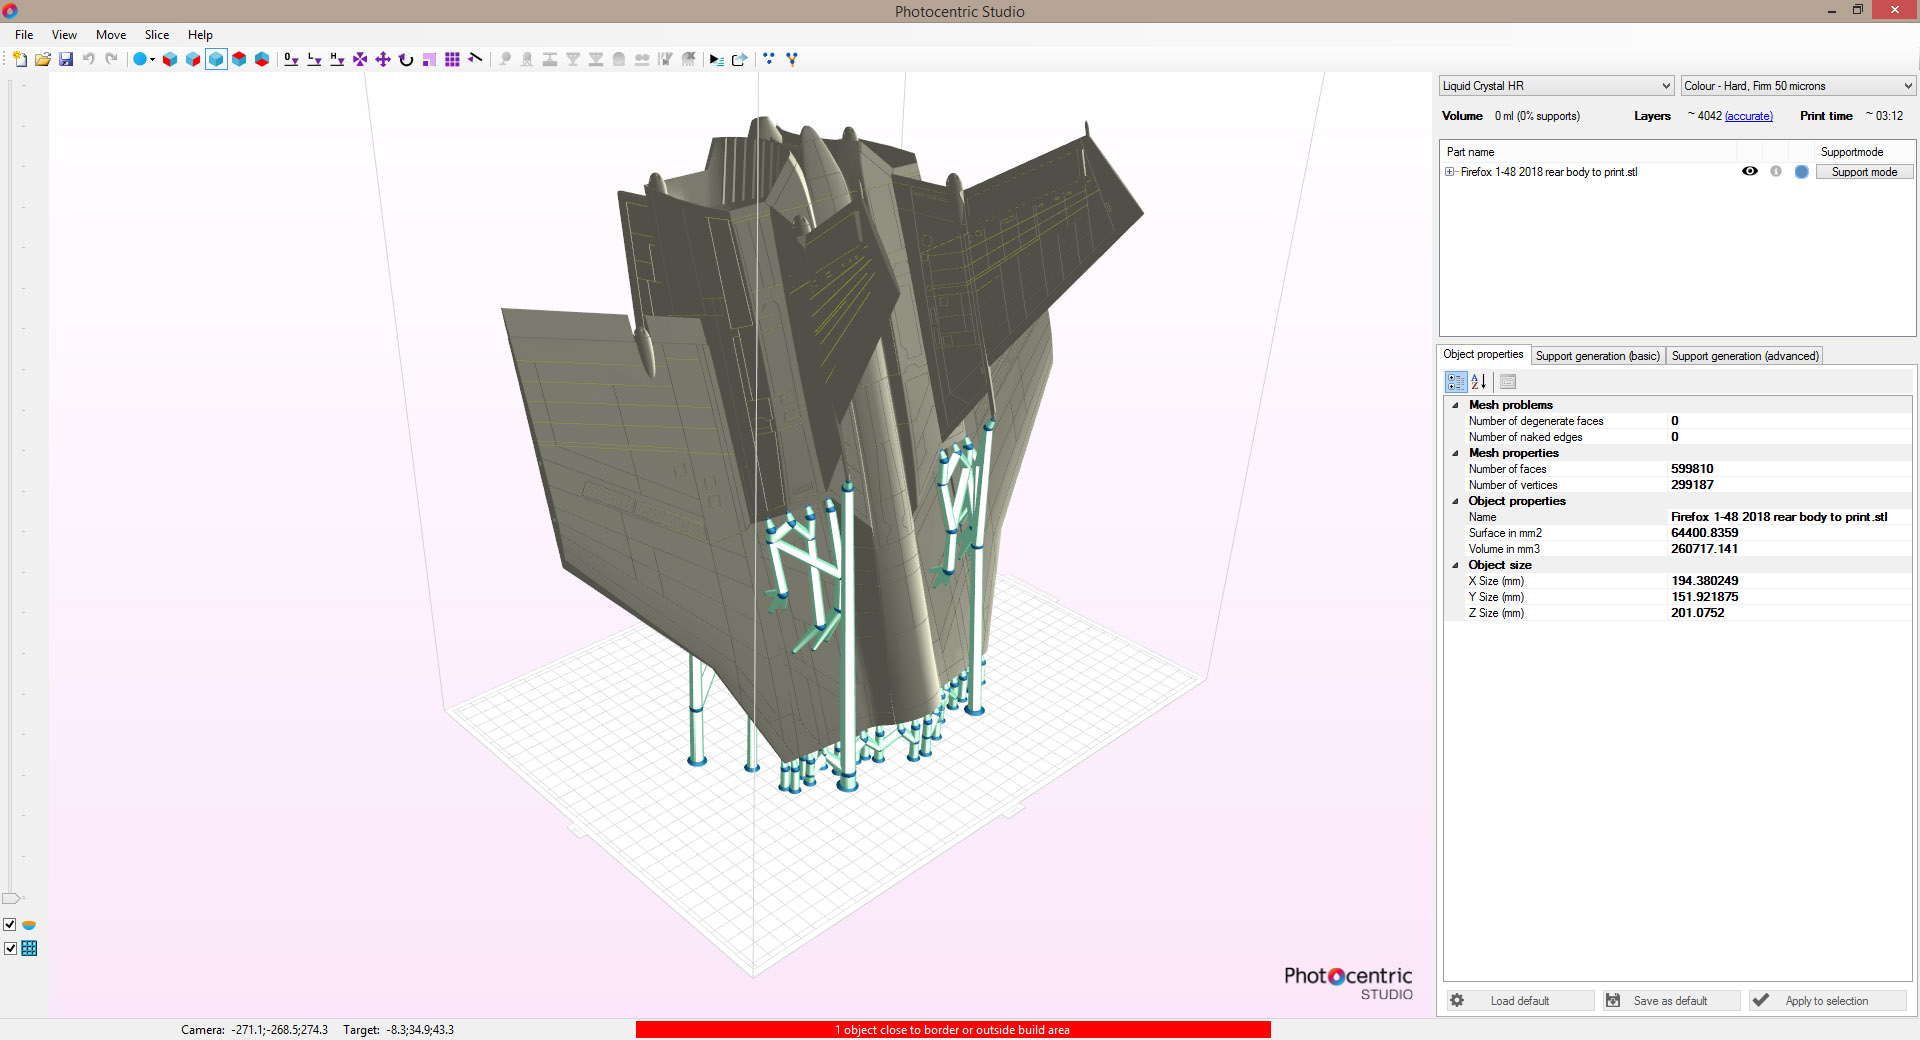
Task: Select the purple move arrows tool
Action: pos(383,59)
